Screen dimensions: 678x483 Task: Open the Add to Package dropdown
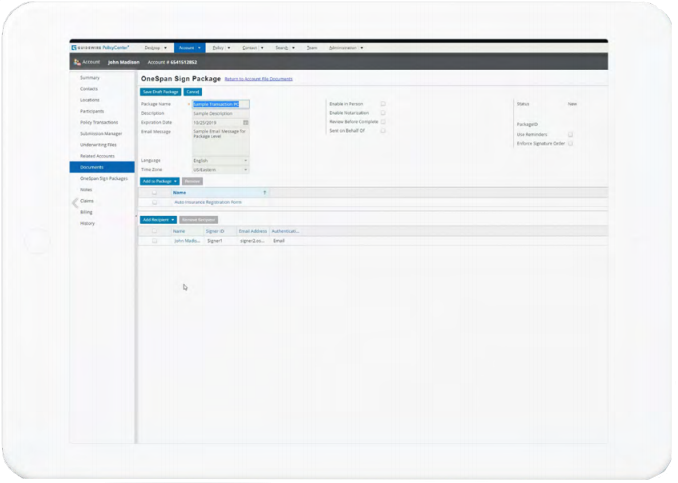[159, 181]
